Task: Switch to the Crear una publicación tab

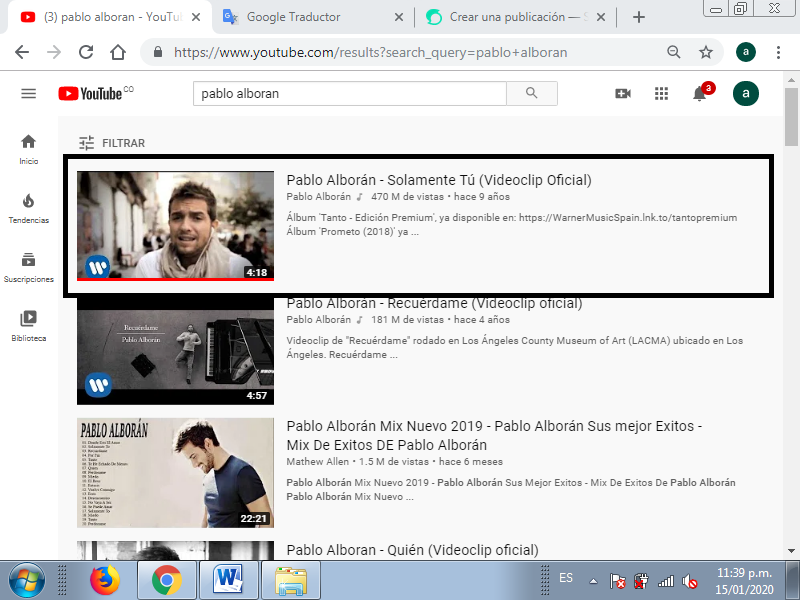Action: tap(508, 17)
